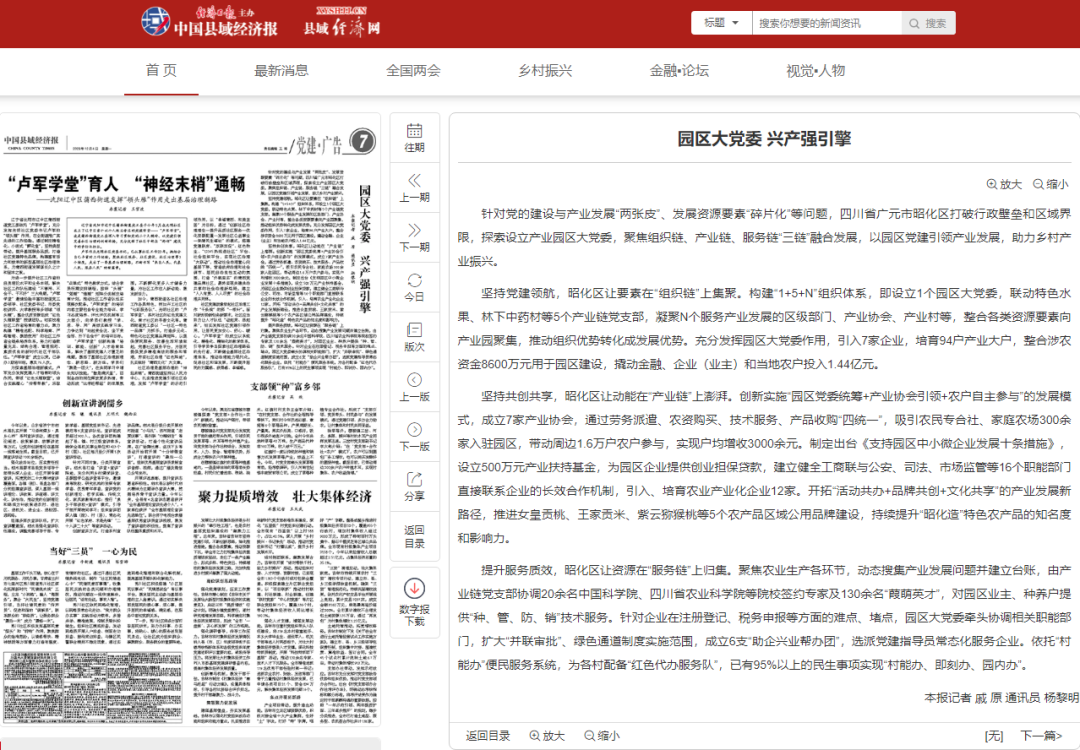Viewport: 1080px width, 750px height.
Task: Open the 往期 calendar icon
Action: (415, 138)
